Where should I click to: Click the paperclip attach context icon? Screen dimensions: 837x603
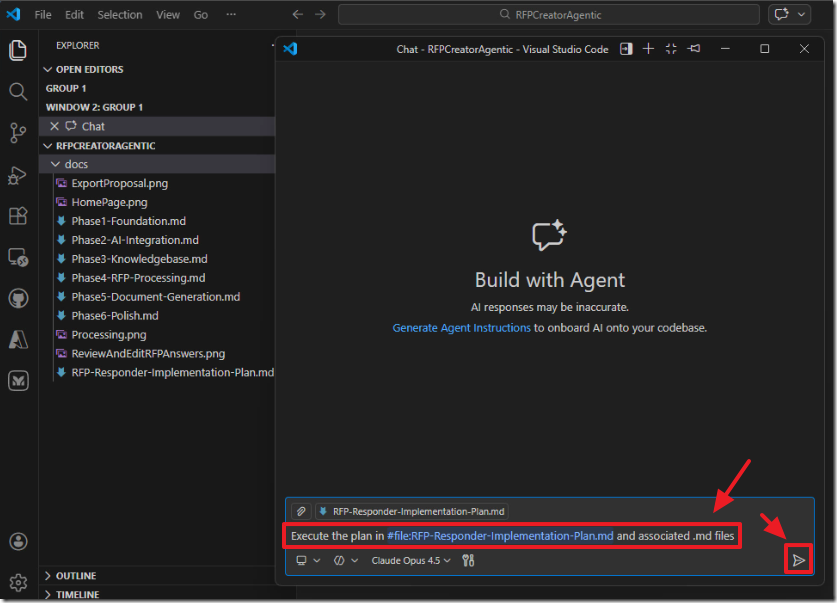(x=300, y=511)
